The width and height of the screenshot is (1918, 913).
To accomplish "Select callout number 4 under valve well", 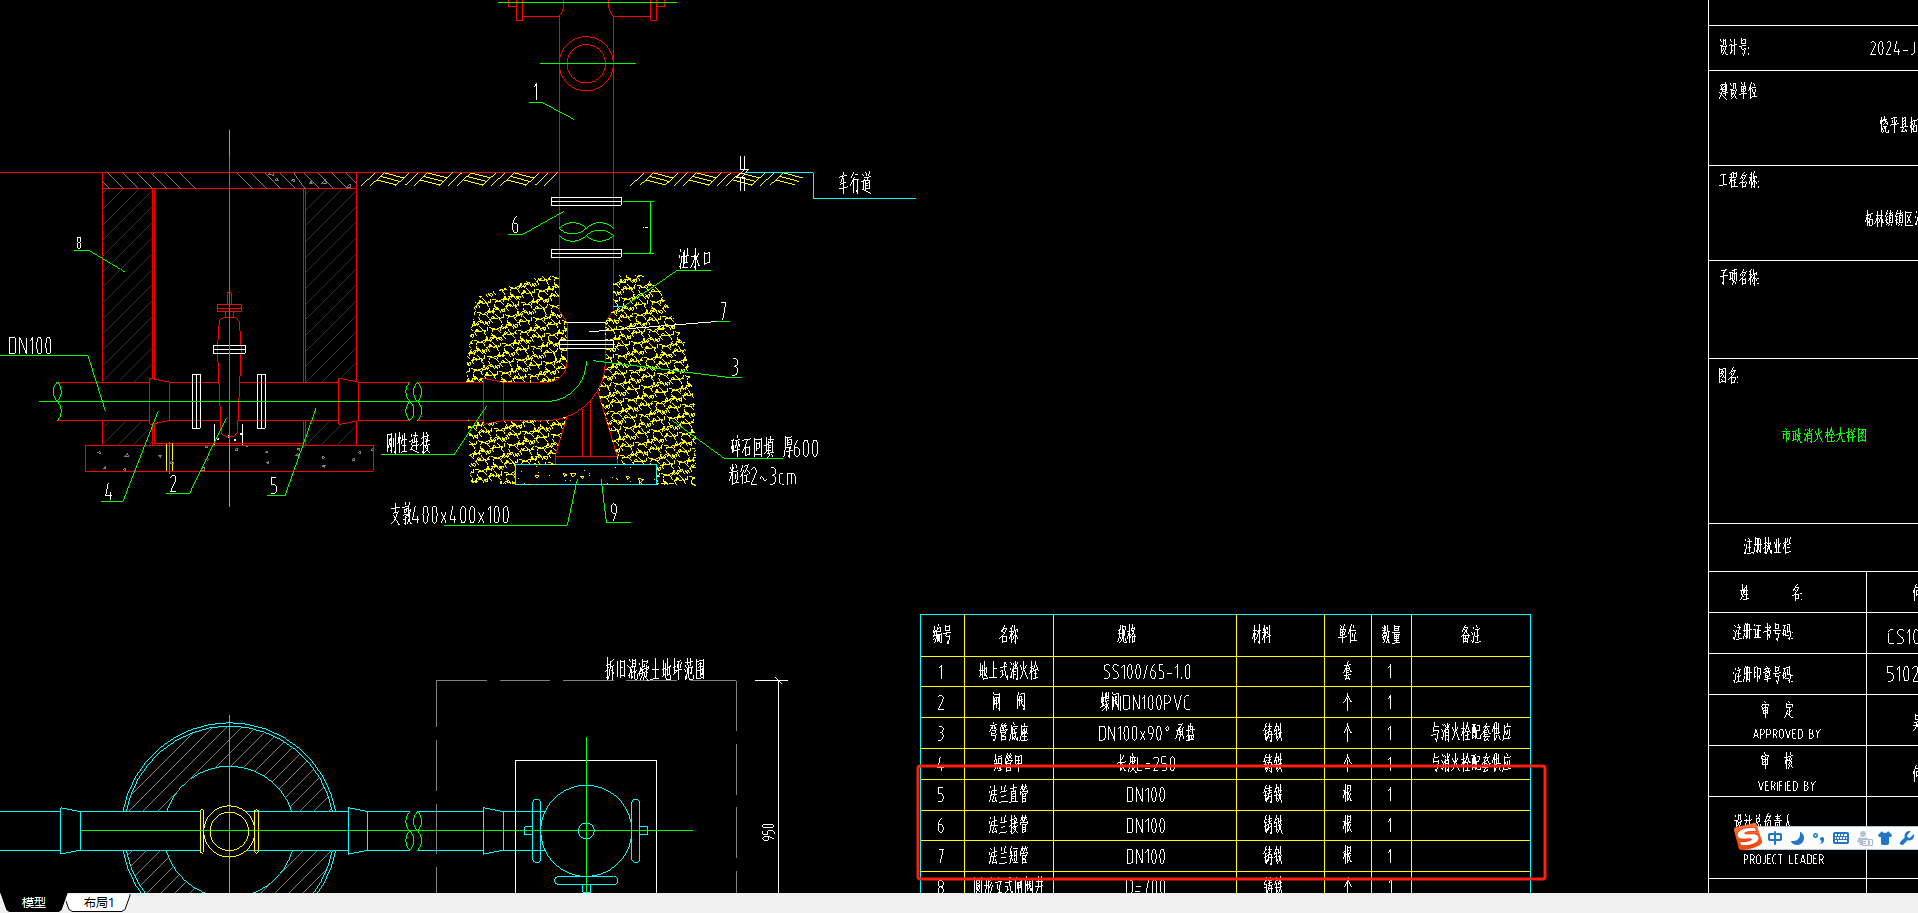I will (108, 491).
